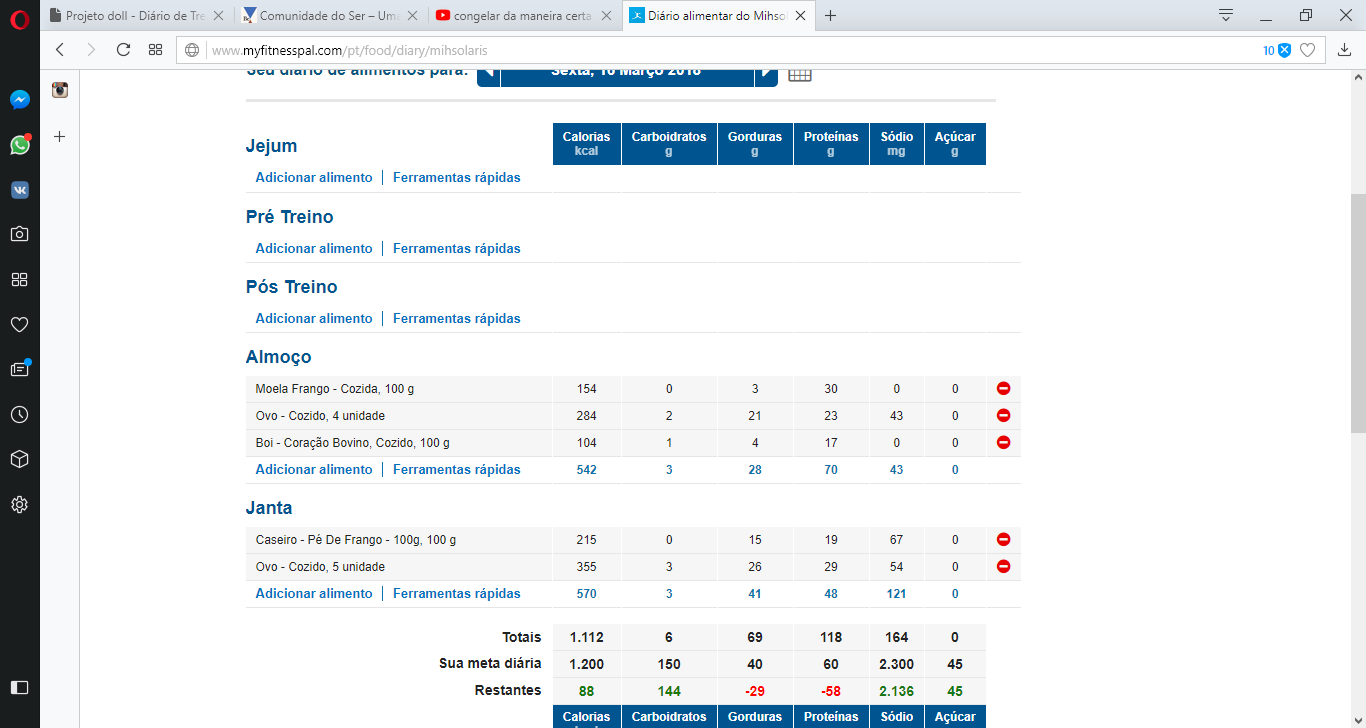Click the calendar icon beside the date

[800, 75]
